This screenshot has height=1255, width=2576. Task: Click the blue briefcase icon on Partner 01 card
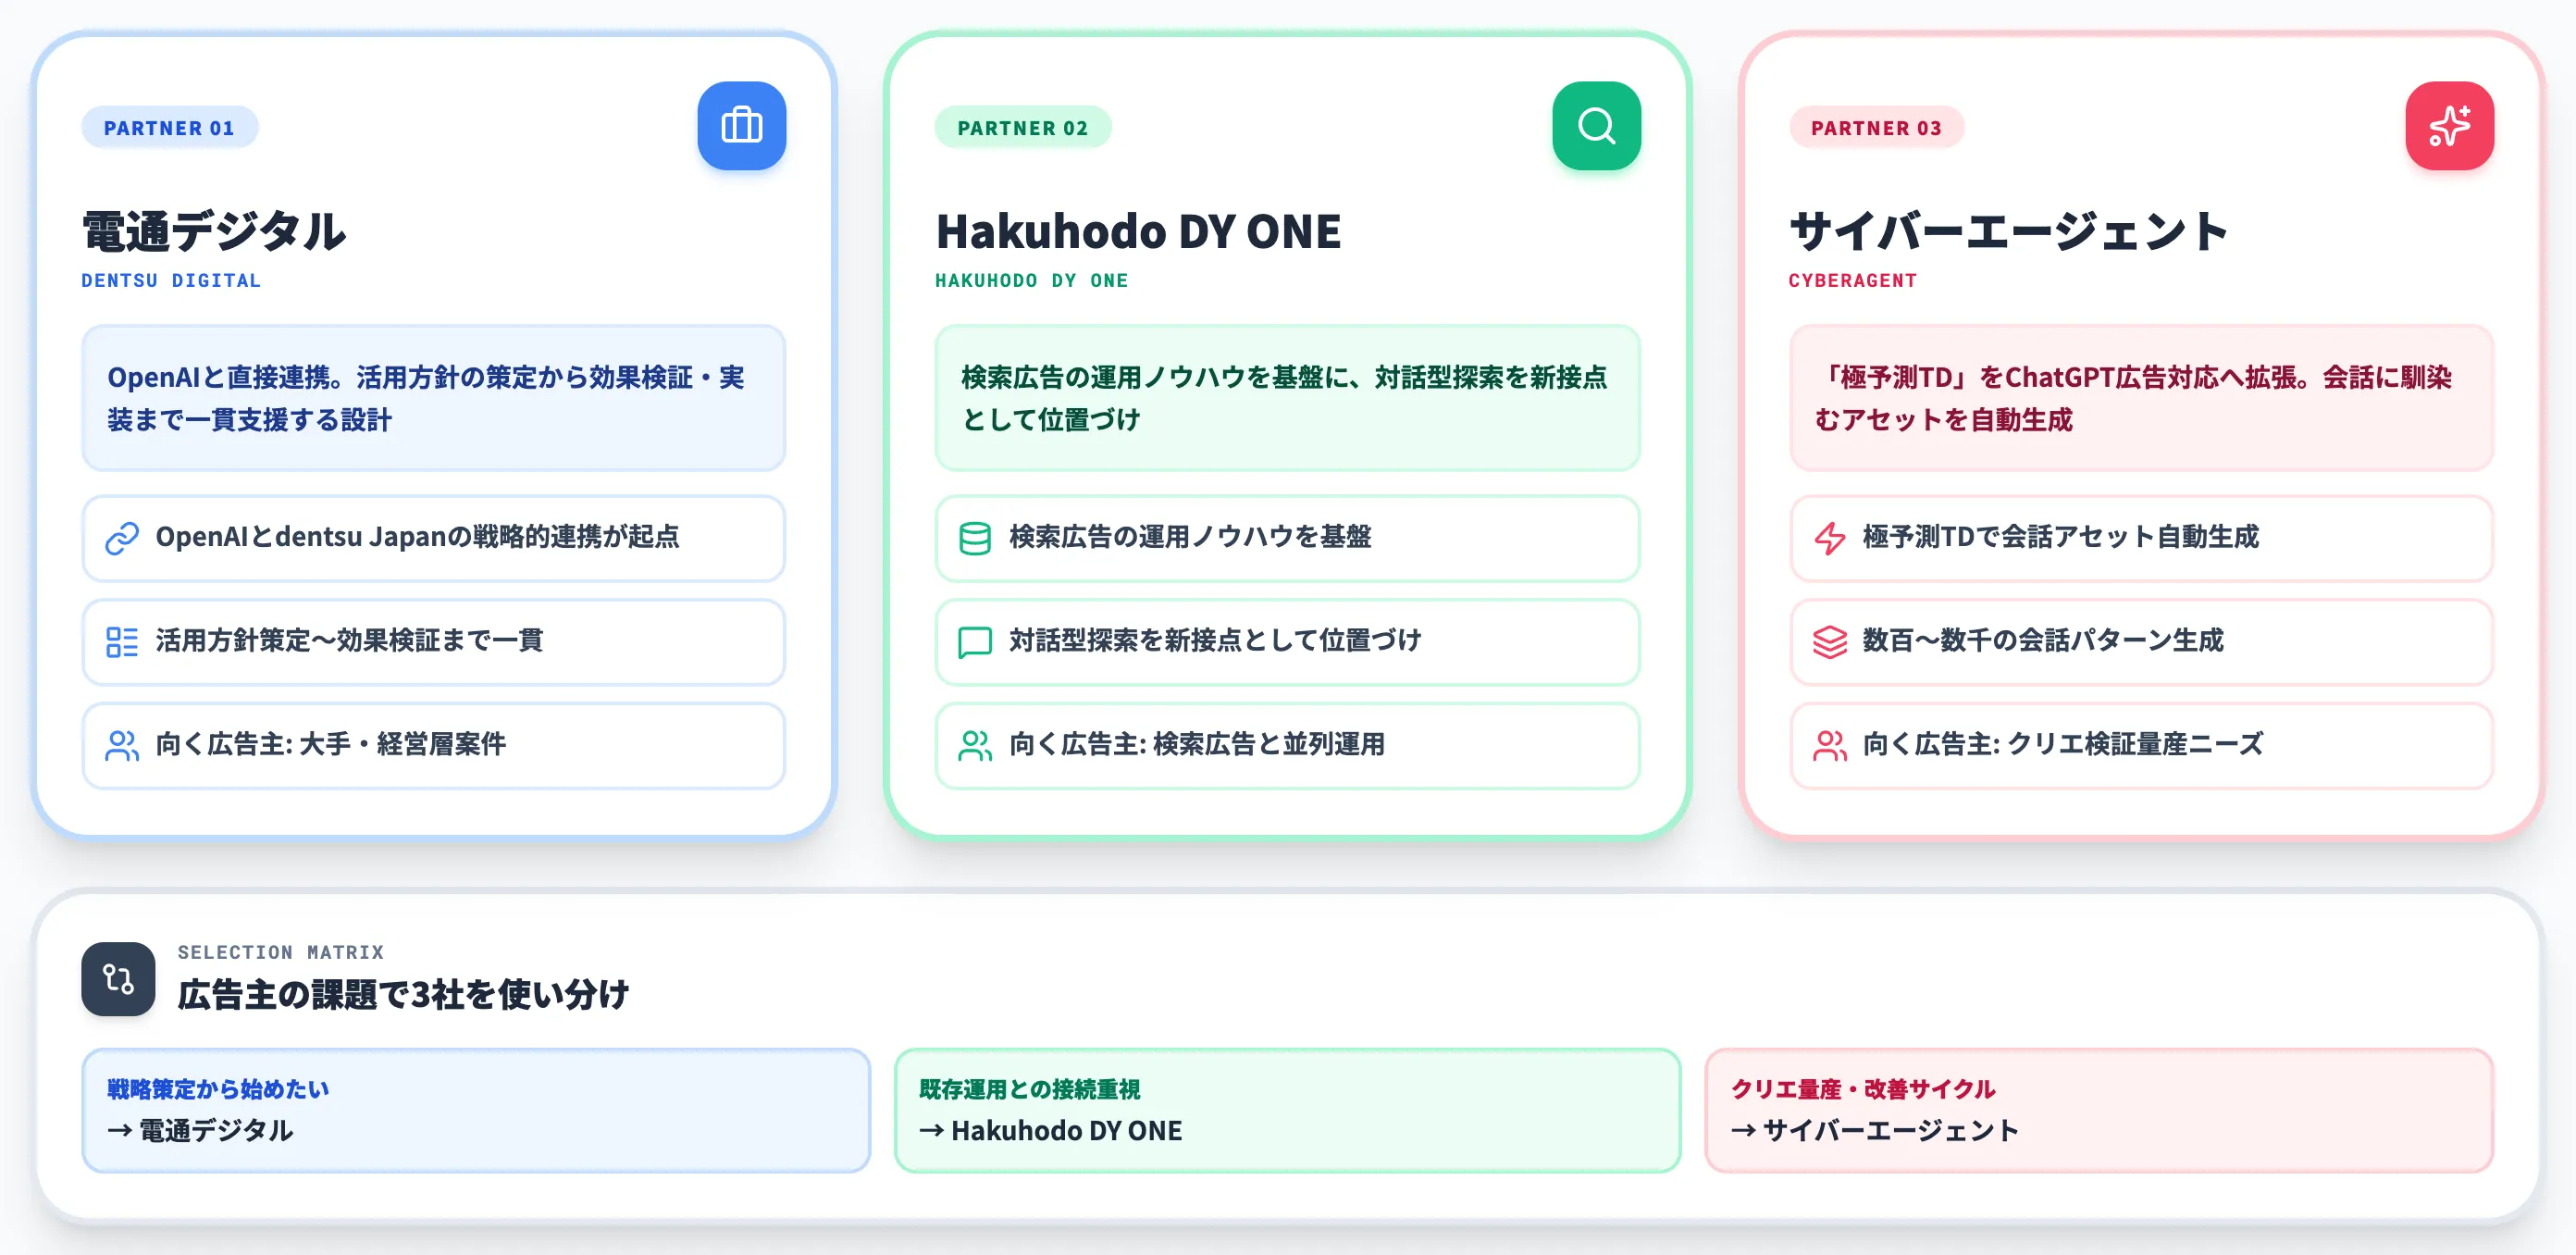[741, 126]
